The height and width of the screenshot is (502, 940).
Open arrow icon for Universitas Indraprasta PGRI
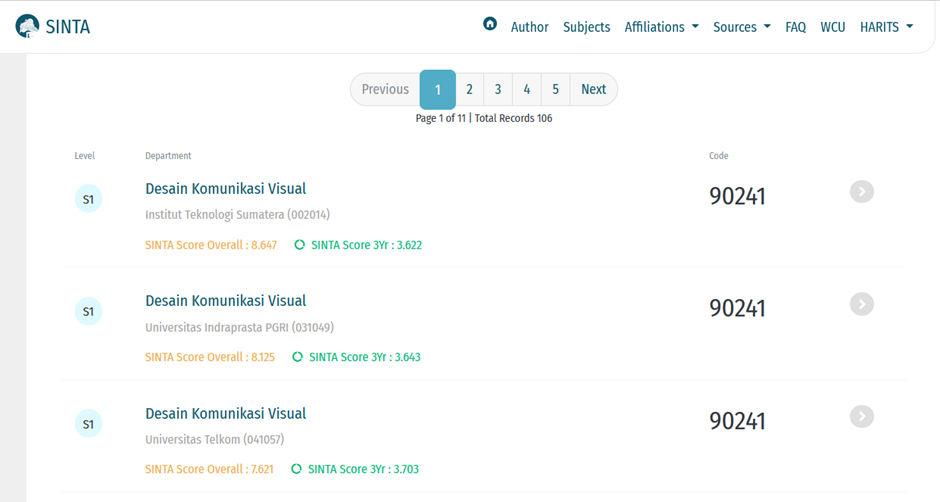[861, 304]
